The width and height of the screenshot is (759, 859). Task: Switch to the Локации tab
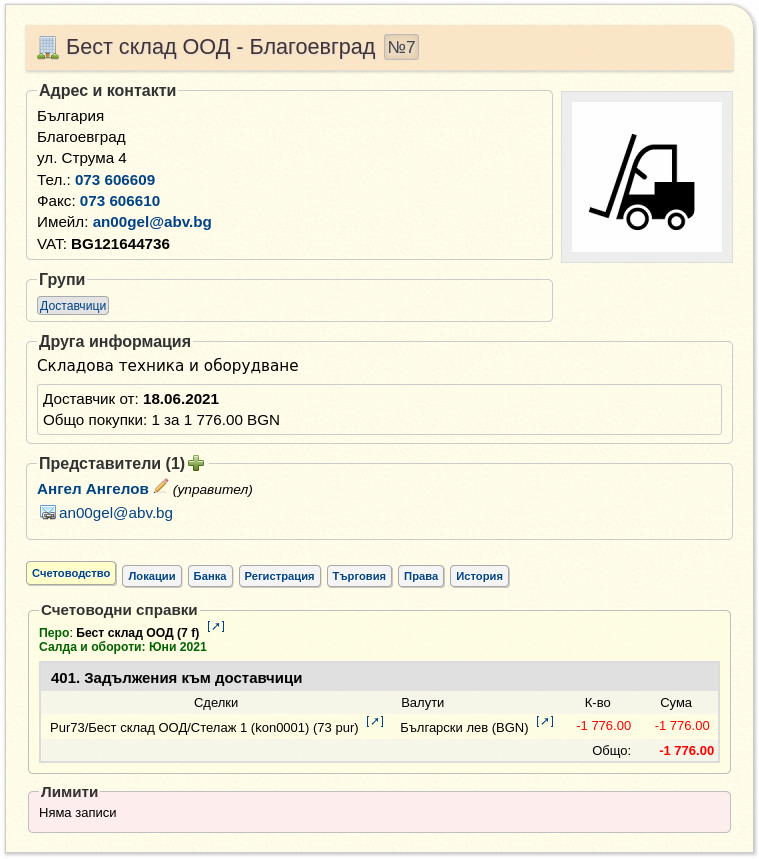point(152,576)
